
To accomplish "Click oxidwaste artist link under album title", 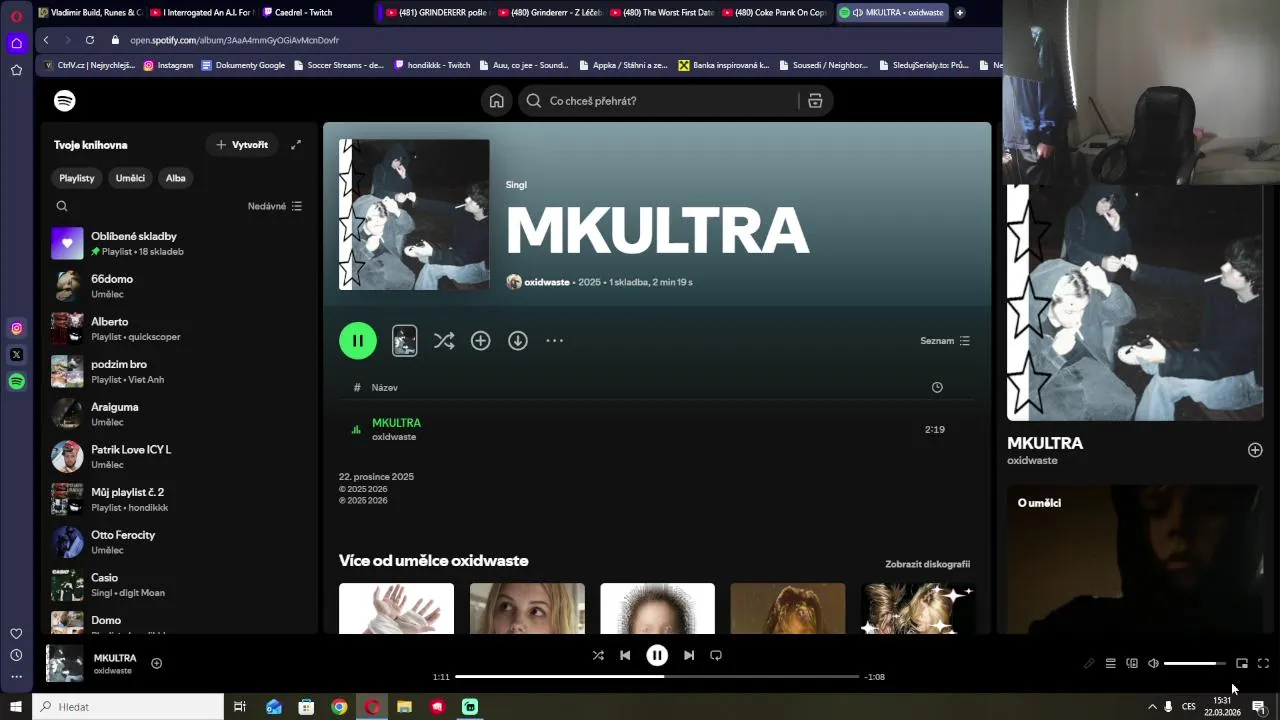I will tap(547, 282).
